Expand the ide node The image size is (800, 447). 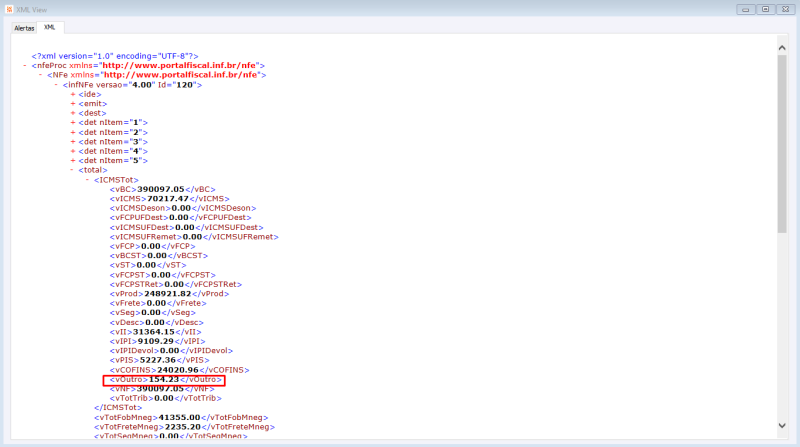point(73,94)
